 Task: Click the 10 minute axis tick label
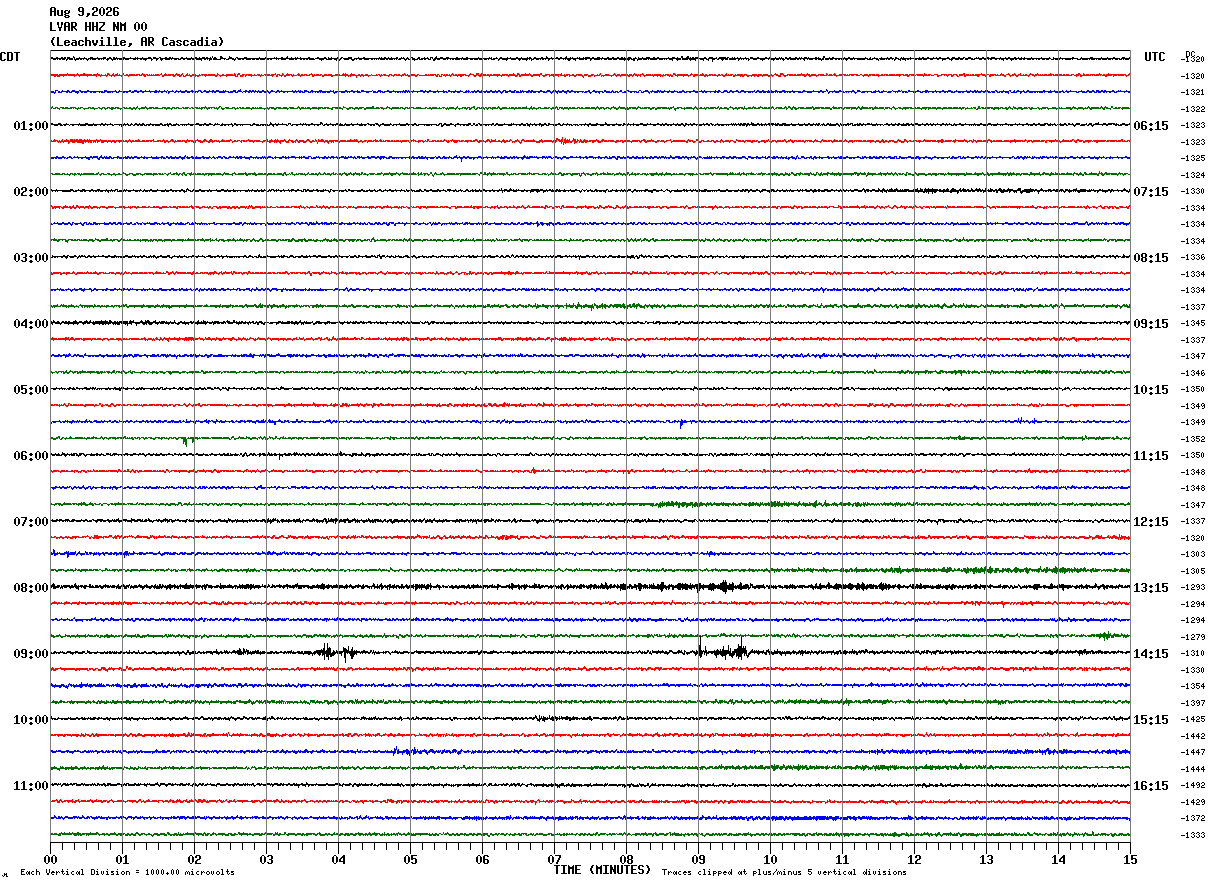click(x=770, y=859)
